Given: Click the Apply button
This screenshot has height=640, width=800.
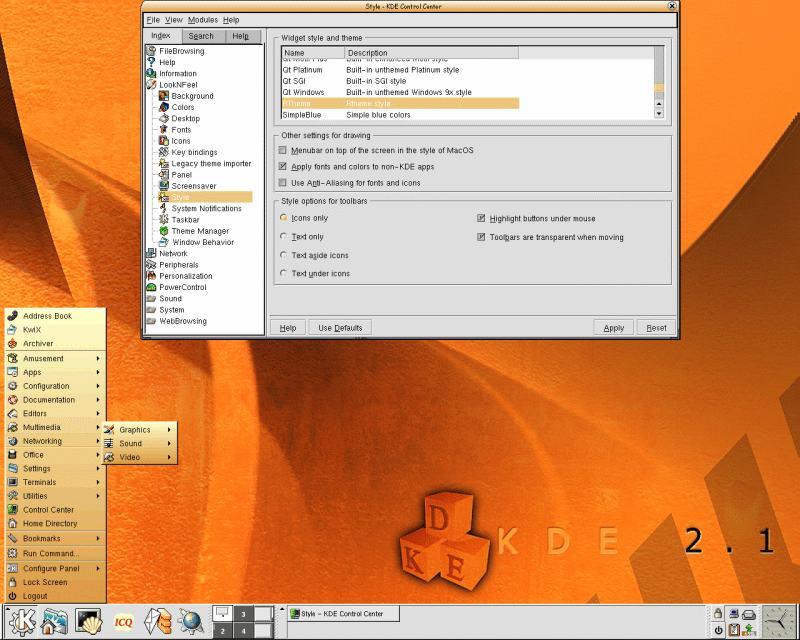Looking at the screenshot, I should click(x=613, y=328).
